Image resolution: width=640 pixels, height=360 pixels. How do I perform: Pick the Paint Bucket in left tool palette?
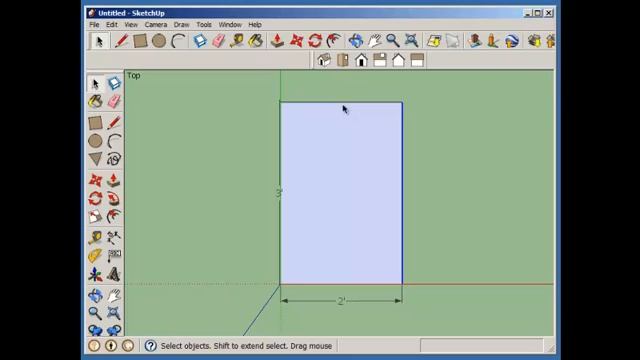(x=96, y=102)
